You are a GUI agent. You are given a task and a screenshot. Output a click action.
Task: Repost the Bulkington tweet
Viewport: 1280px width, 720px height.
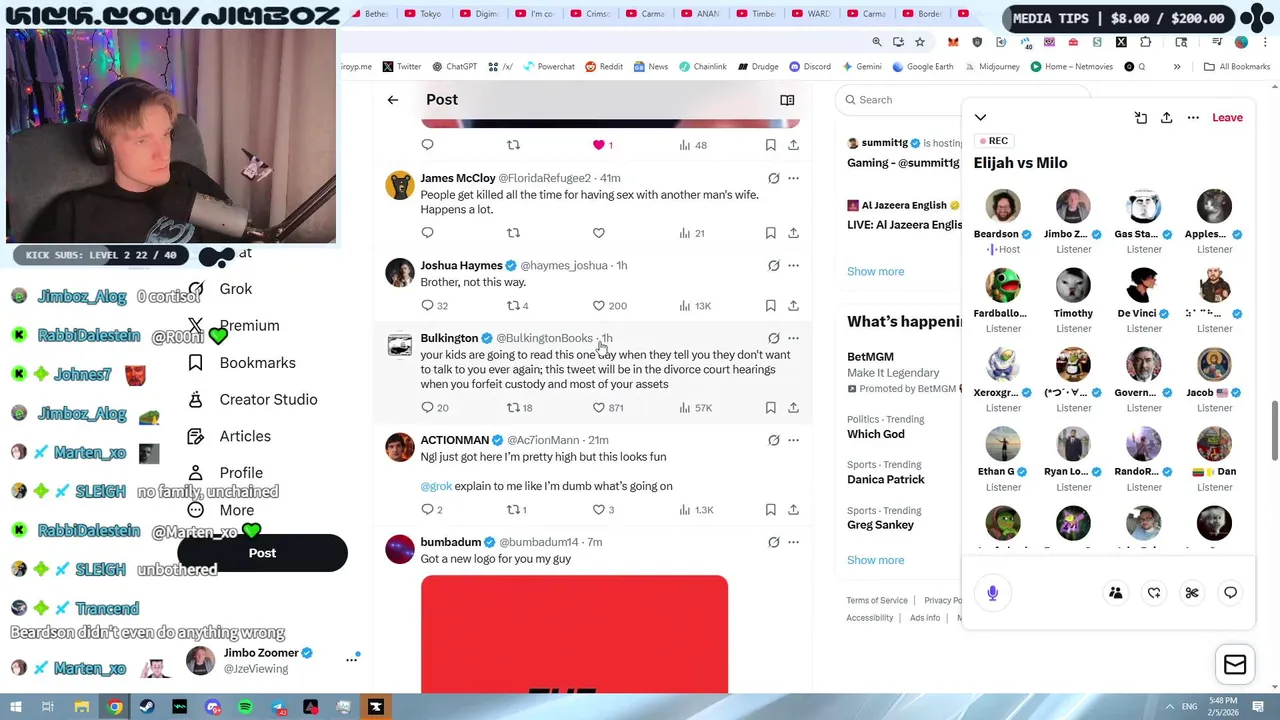(513, 408)
